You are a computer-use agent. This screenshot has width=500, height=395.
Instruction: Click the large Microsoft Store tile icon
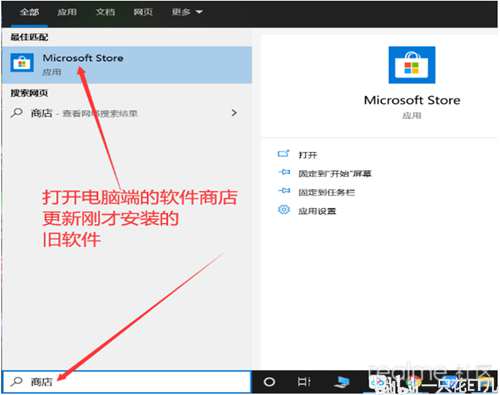412,65
